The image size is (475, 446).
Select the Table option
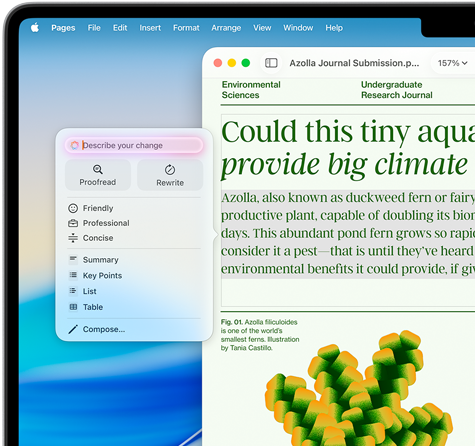(x=134, y=307)
